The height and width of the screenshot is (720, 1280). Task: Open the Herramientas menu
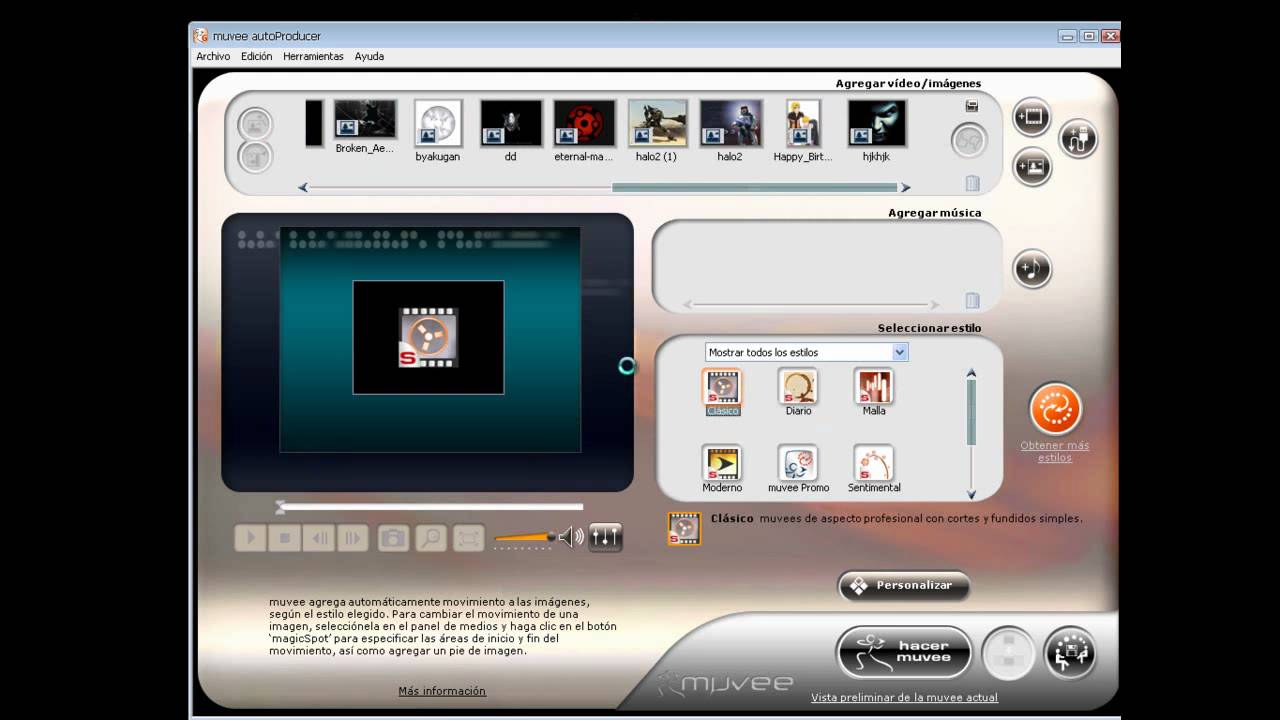tap(313, 57)
